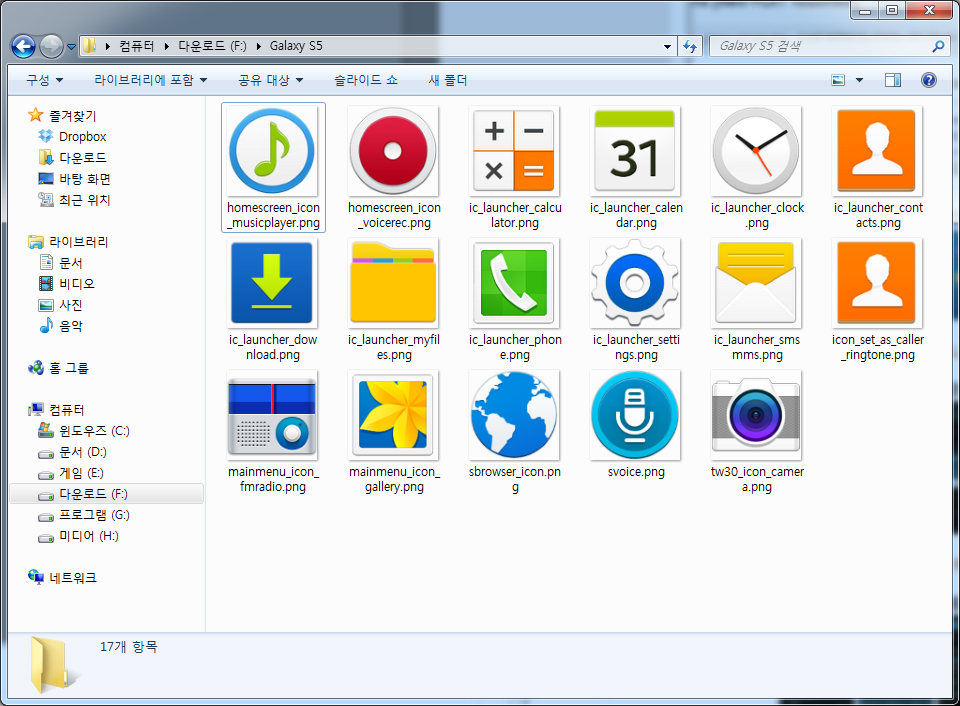Screen dimensions: 960x706
Task: Click the back navigation arrow button
Action: coord(23,46)
